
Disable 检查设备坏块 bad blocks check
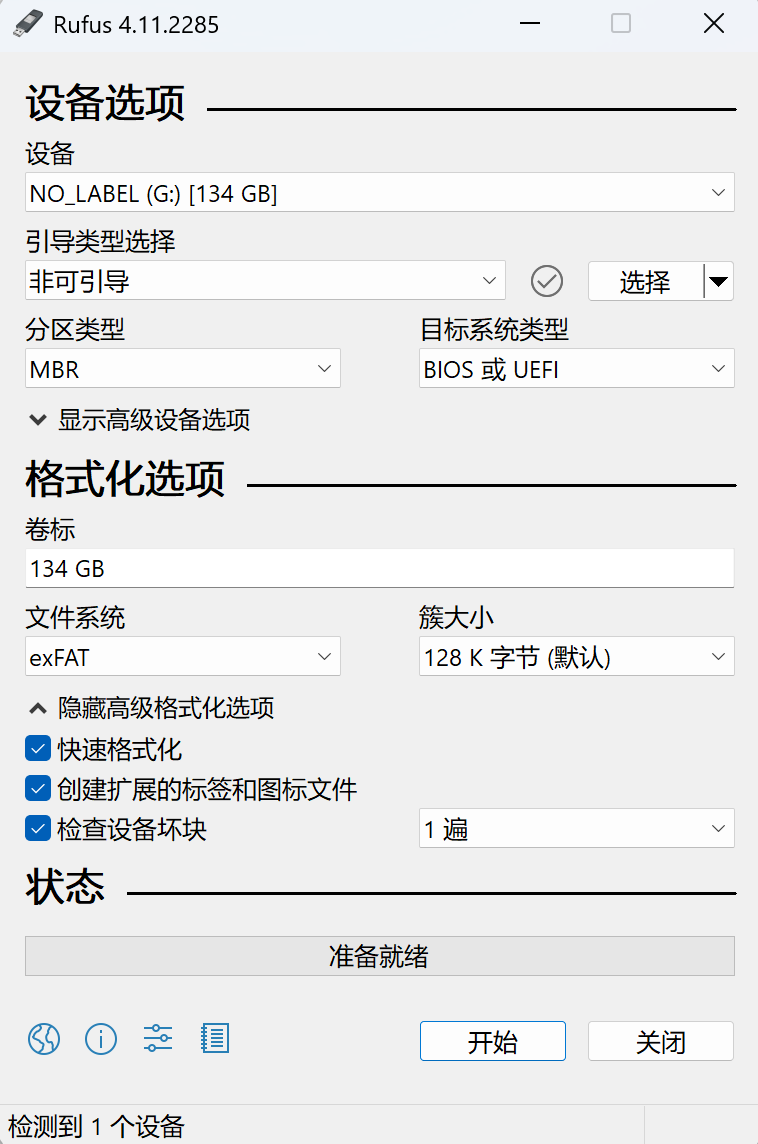click(38, 829)
